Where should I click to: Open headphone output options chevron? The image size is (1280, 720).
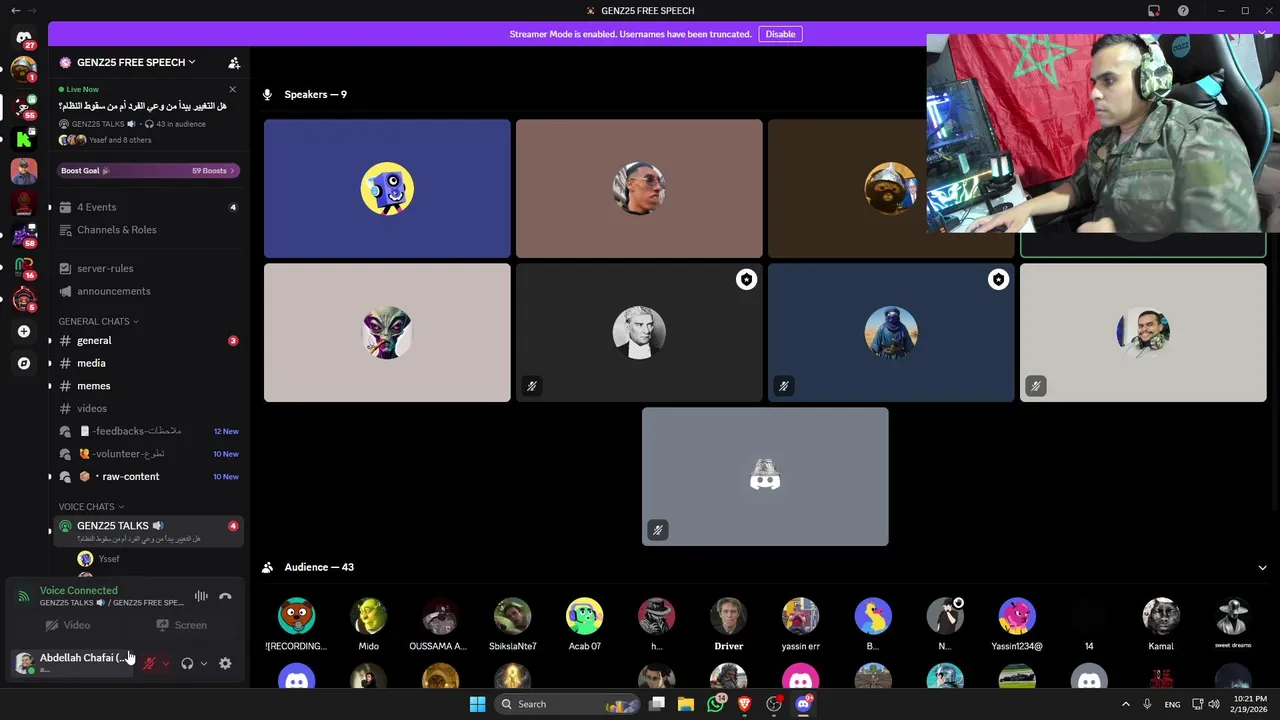click(204, 663)
